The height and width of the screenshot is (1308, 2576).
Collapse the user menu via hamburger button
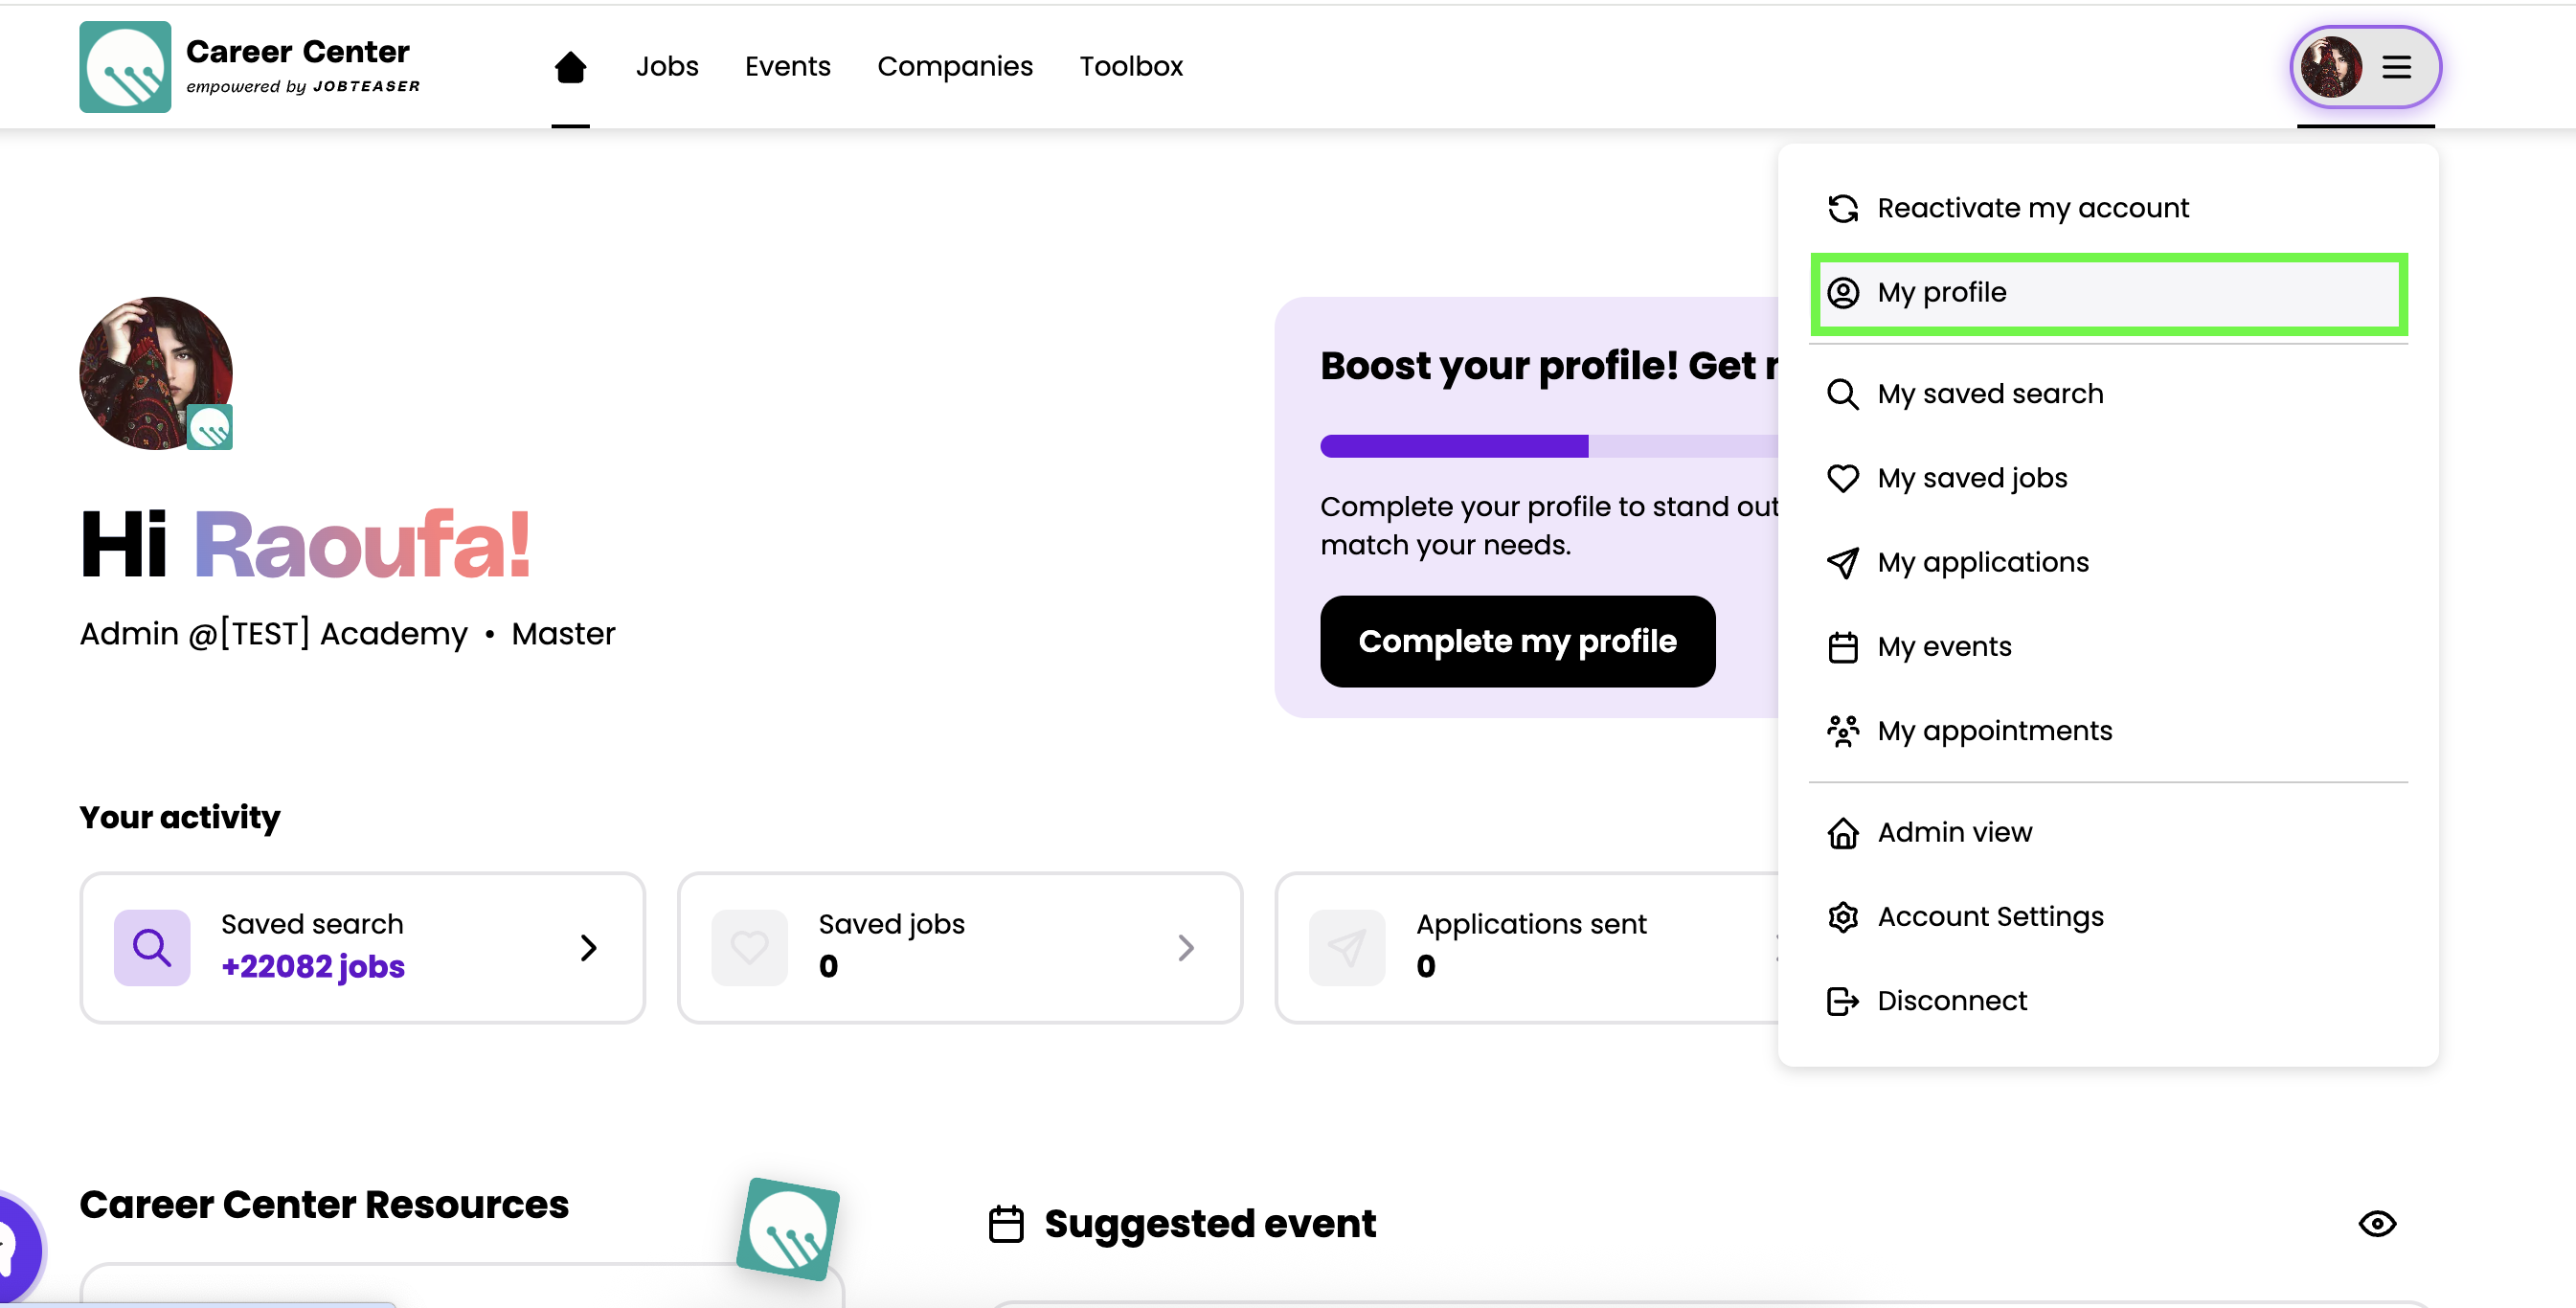point(2396,67)
